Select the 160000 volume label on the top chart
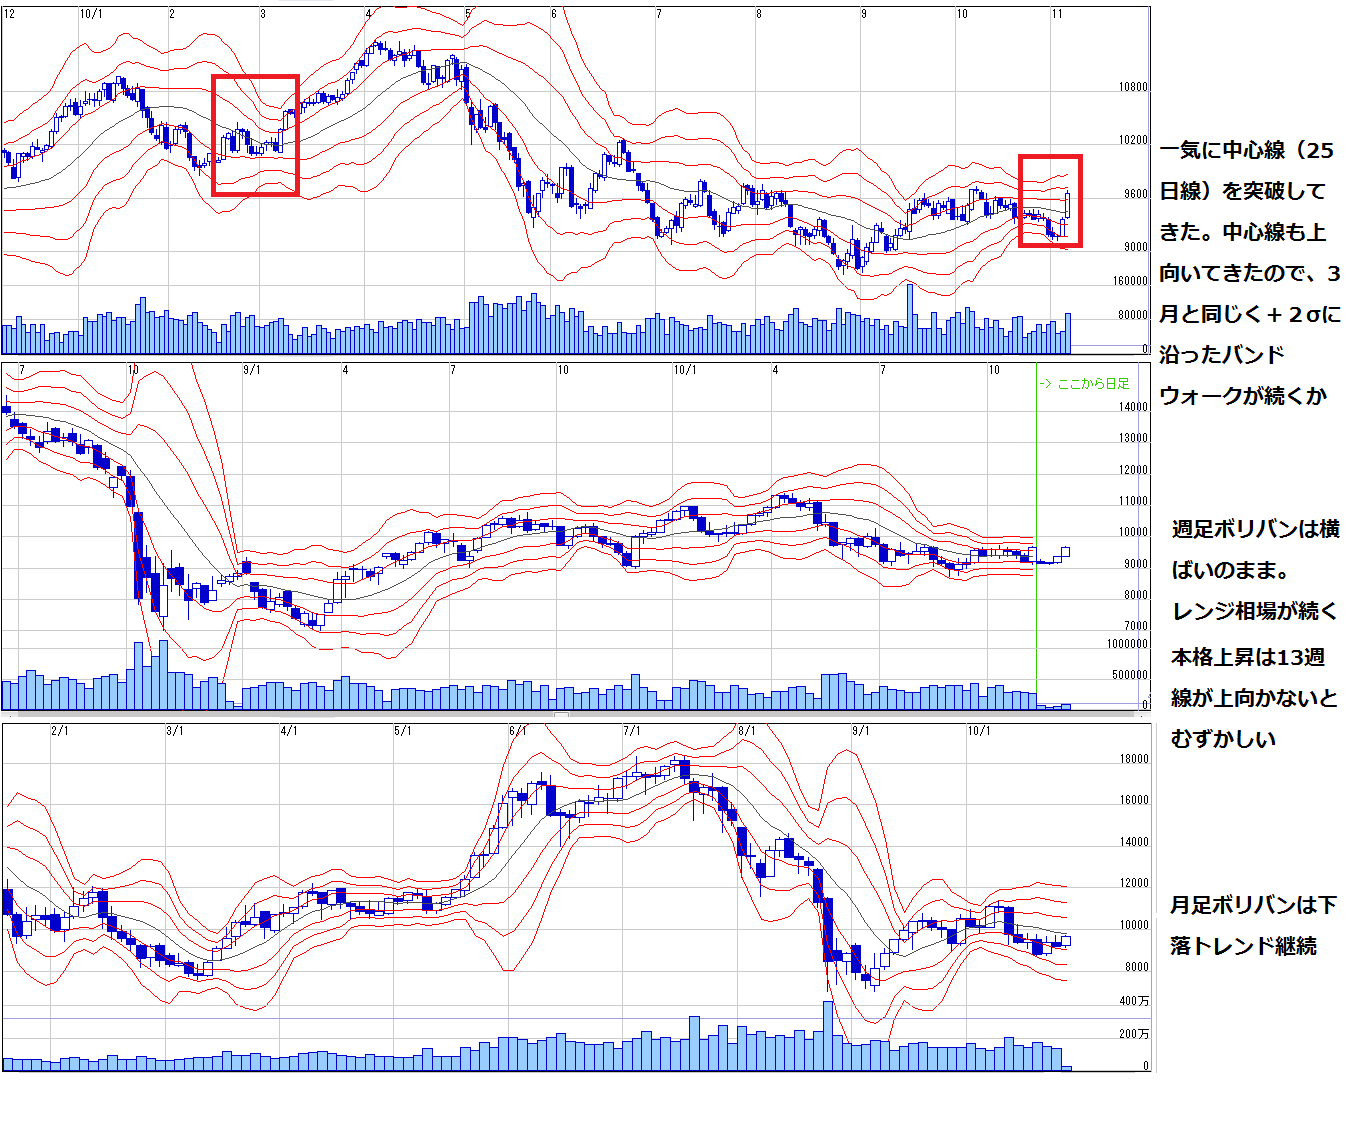The width and height of the screenshot is (1372, 1144). (1130, 281)
